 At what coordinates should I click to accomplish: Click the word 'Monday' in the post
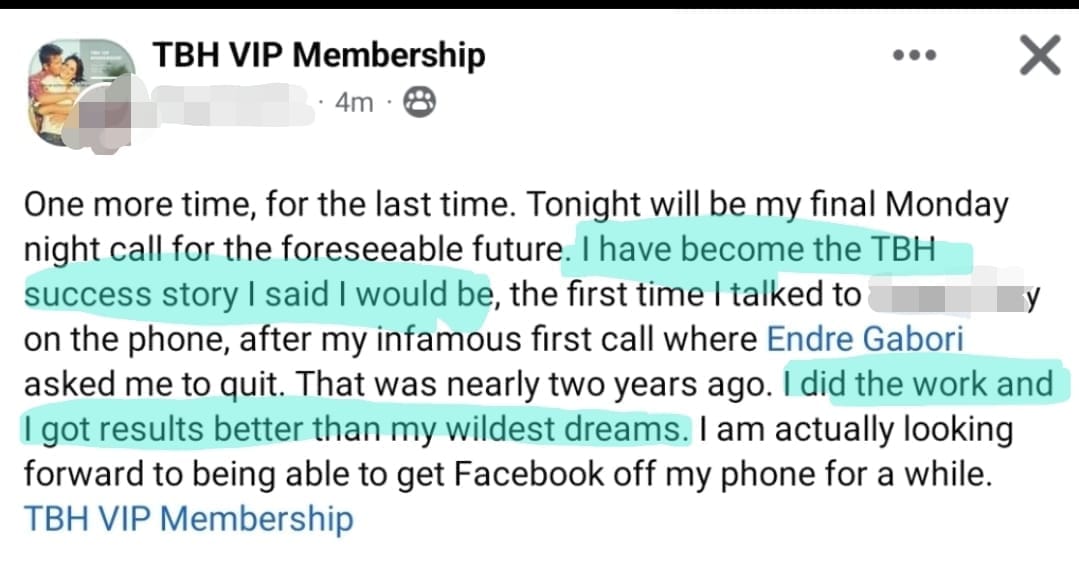click(x=945, y=204)
